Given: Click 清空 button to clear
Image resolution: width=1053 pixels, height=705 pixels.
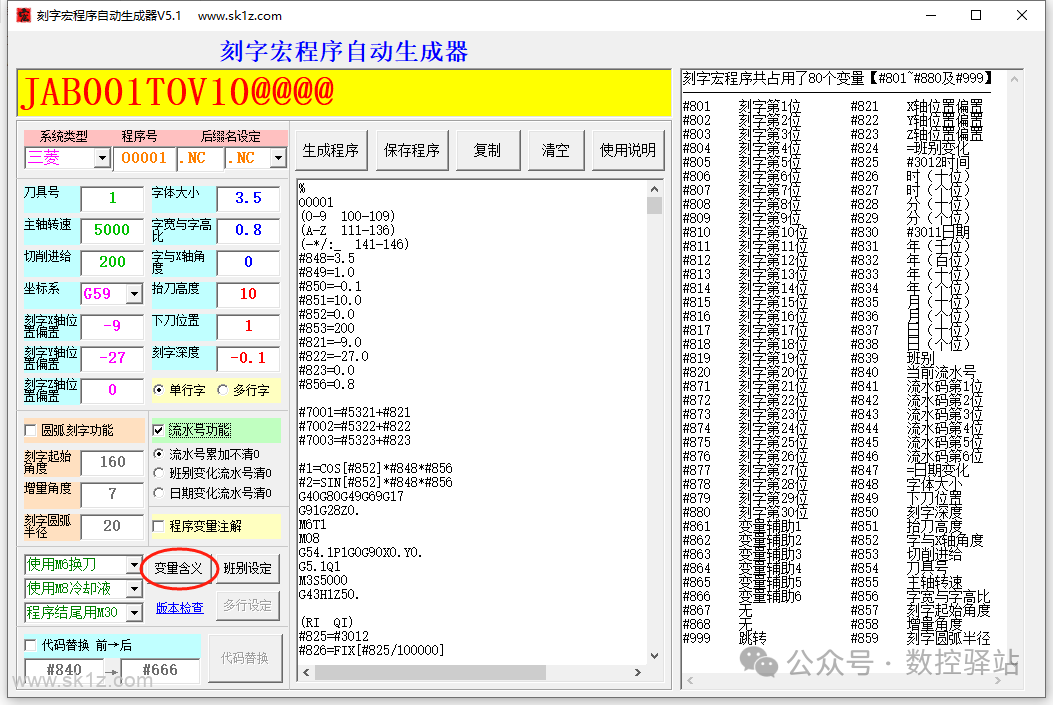Looking at the screenshot, I should [556, 150].
